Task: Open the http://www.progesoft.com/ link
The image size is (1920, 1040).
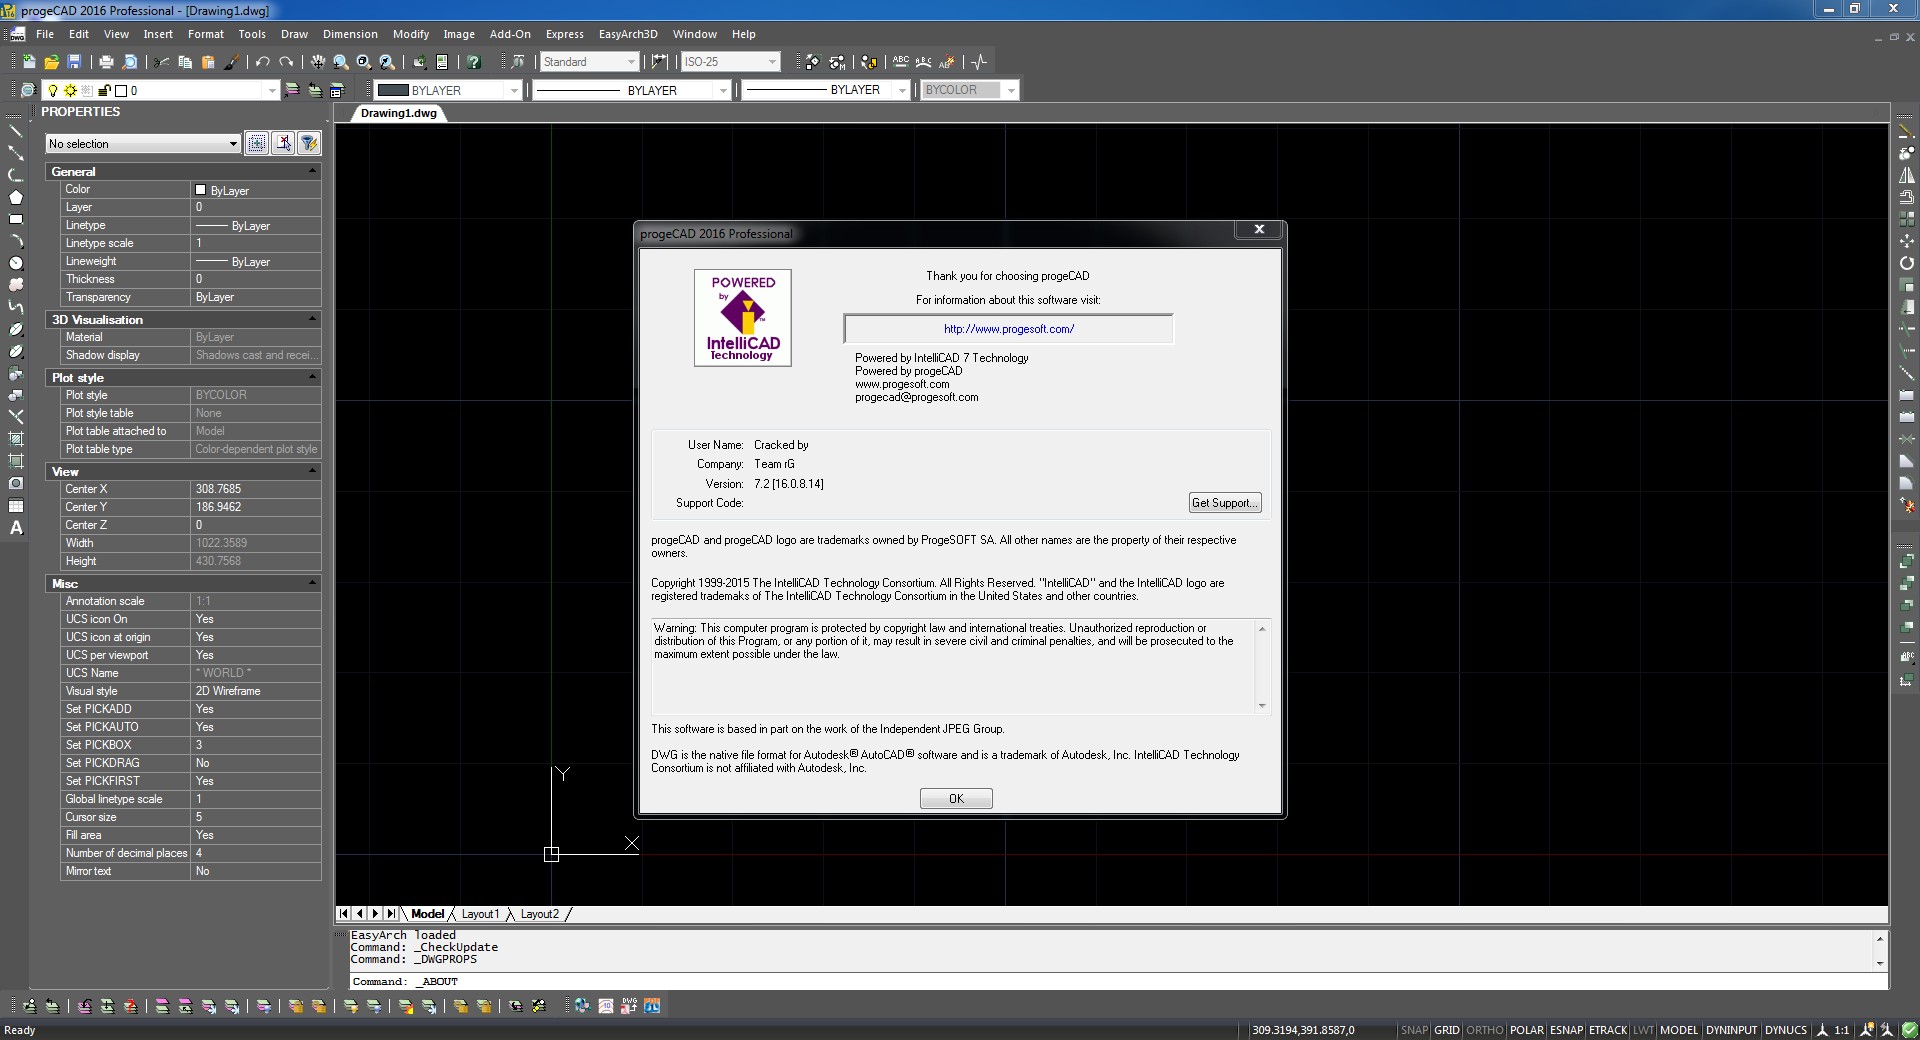Action: point(1009,329)
